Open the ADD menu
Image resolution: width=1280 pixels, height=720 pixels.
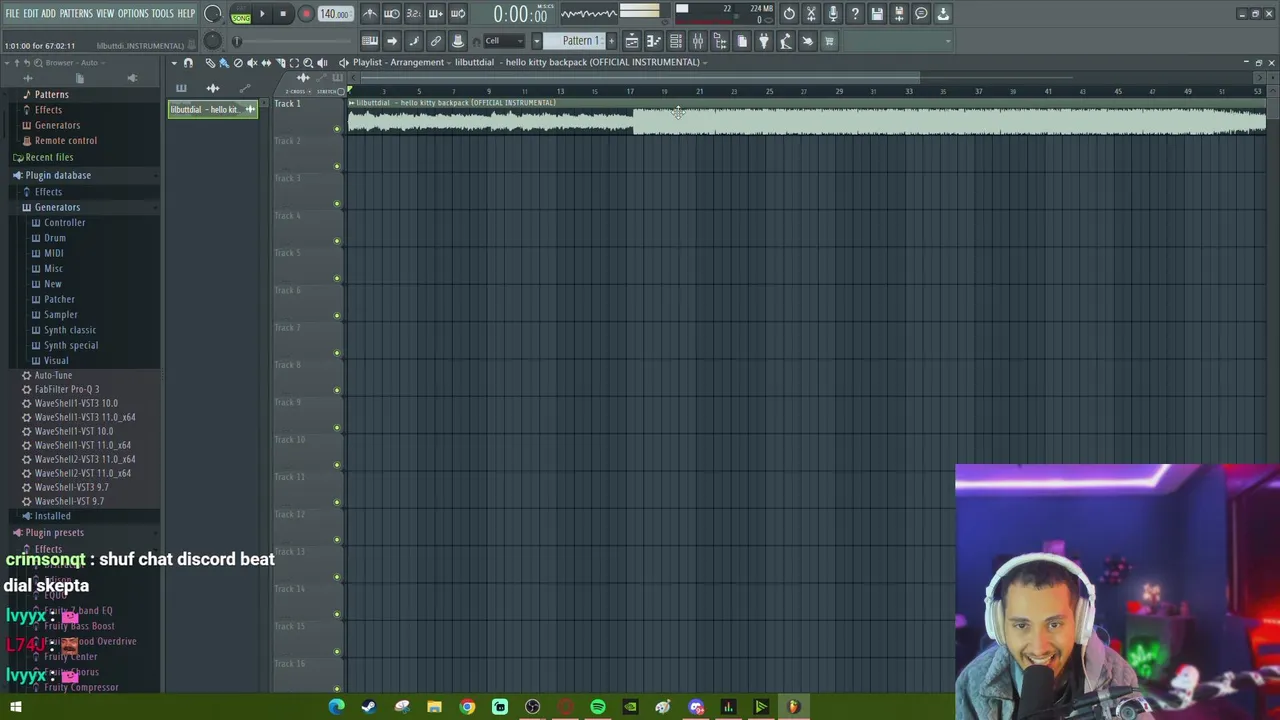(48, 14)
